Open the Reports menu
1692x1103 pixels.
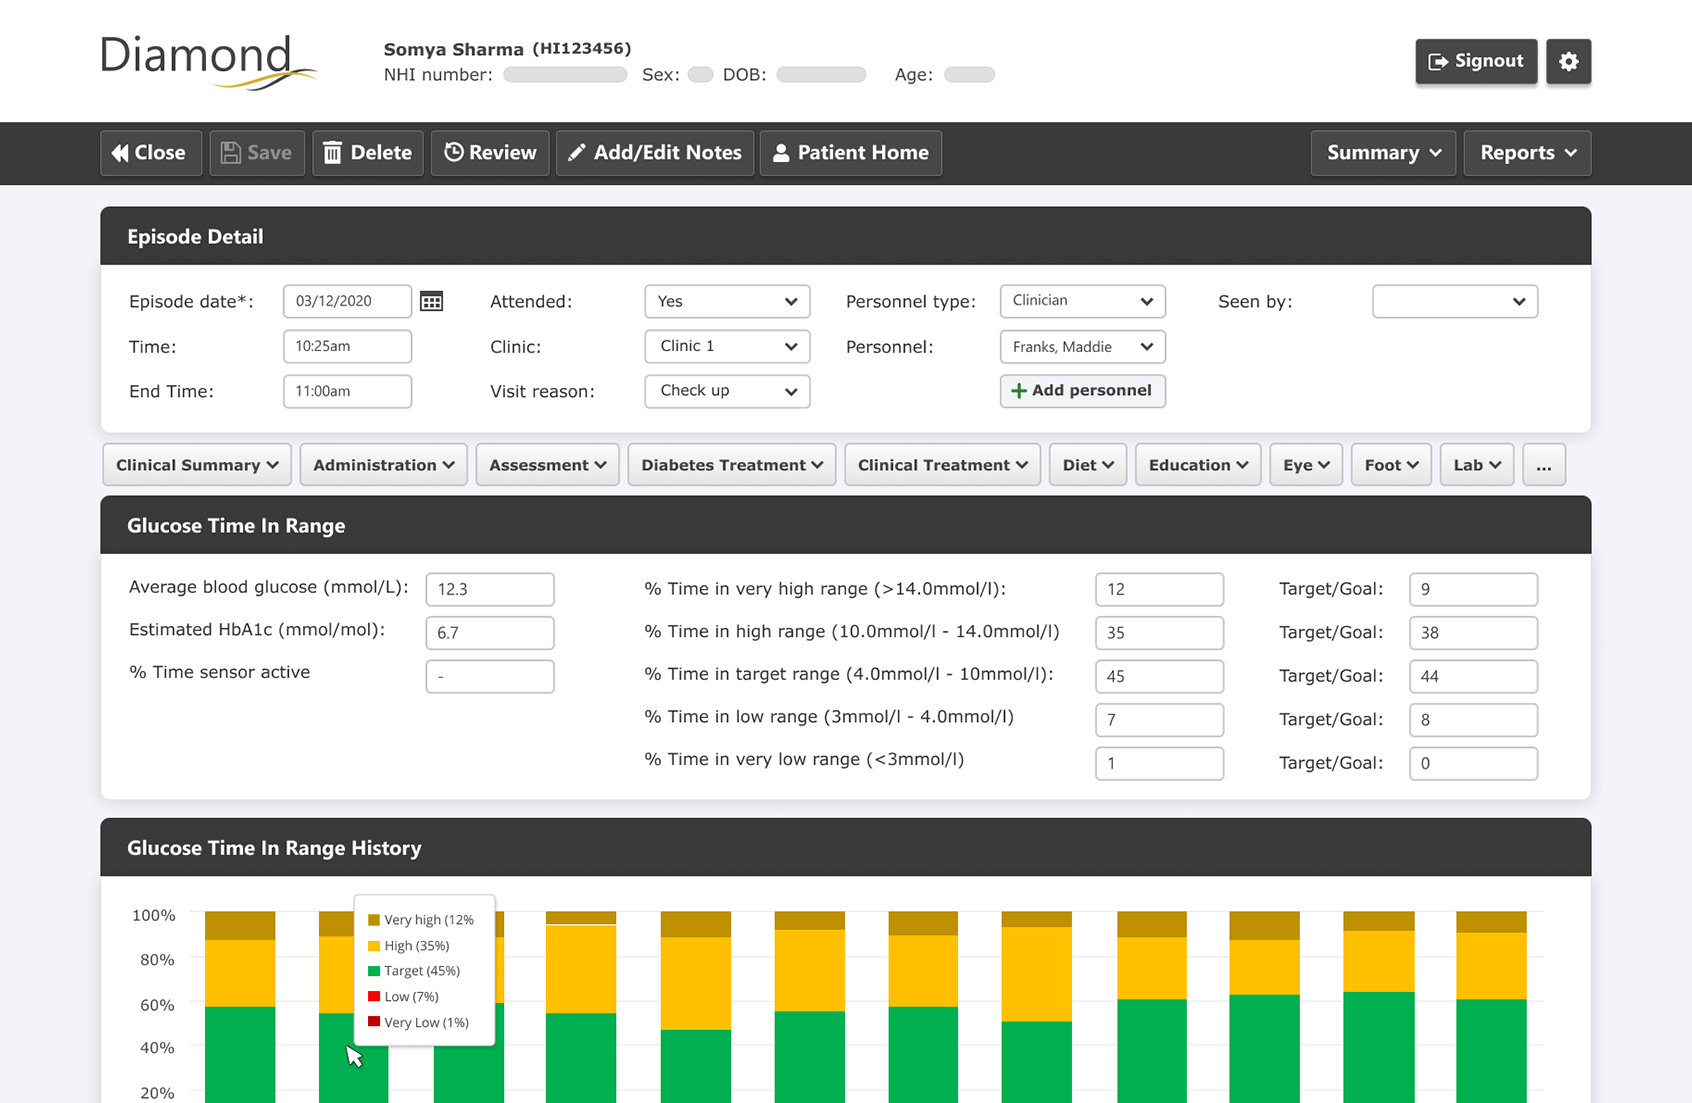click(x=1527, y=153)
